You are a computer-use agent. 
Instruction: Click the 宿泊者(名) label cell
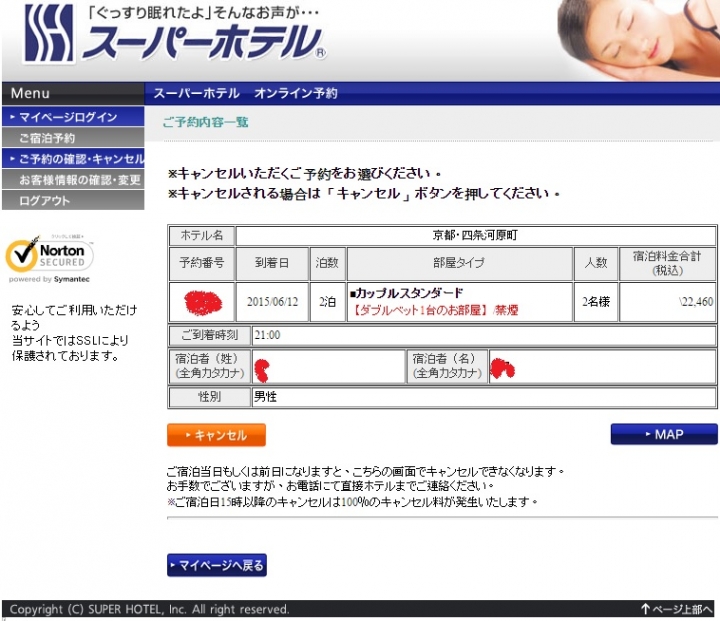coord(447,366)
